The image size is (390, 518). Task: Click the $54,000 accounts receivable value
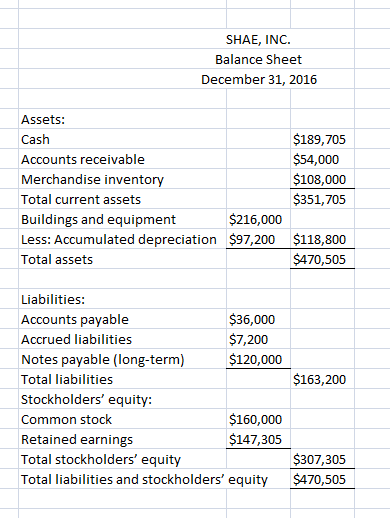[x=316, y=159]
